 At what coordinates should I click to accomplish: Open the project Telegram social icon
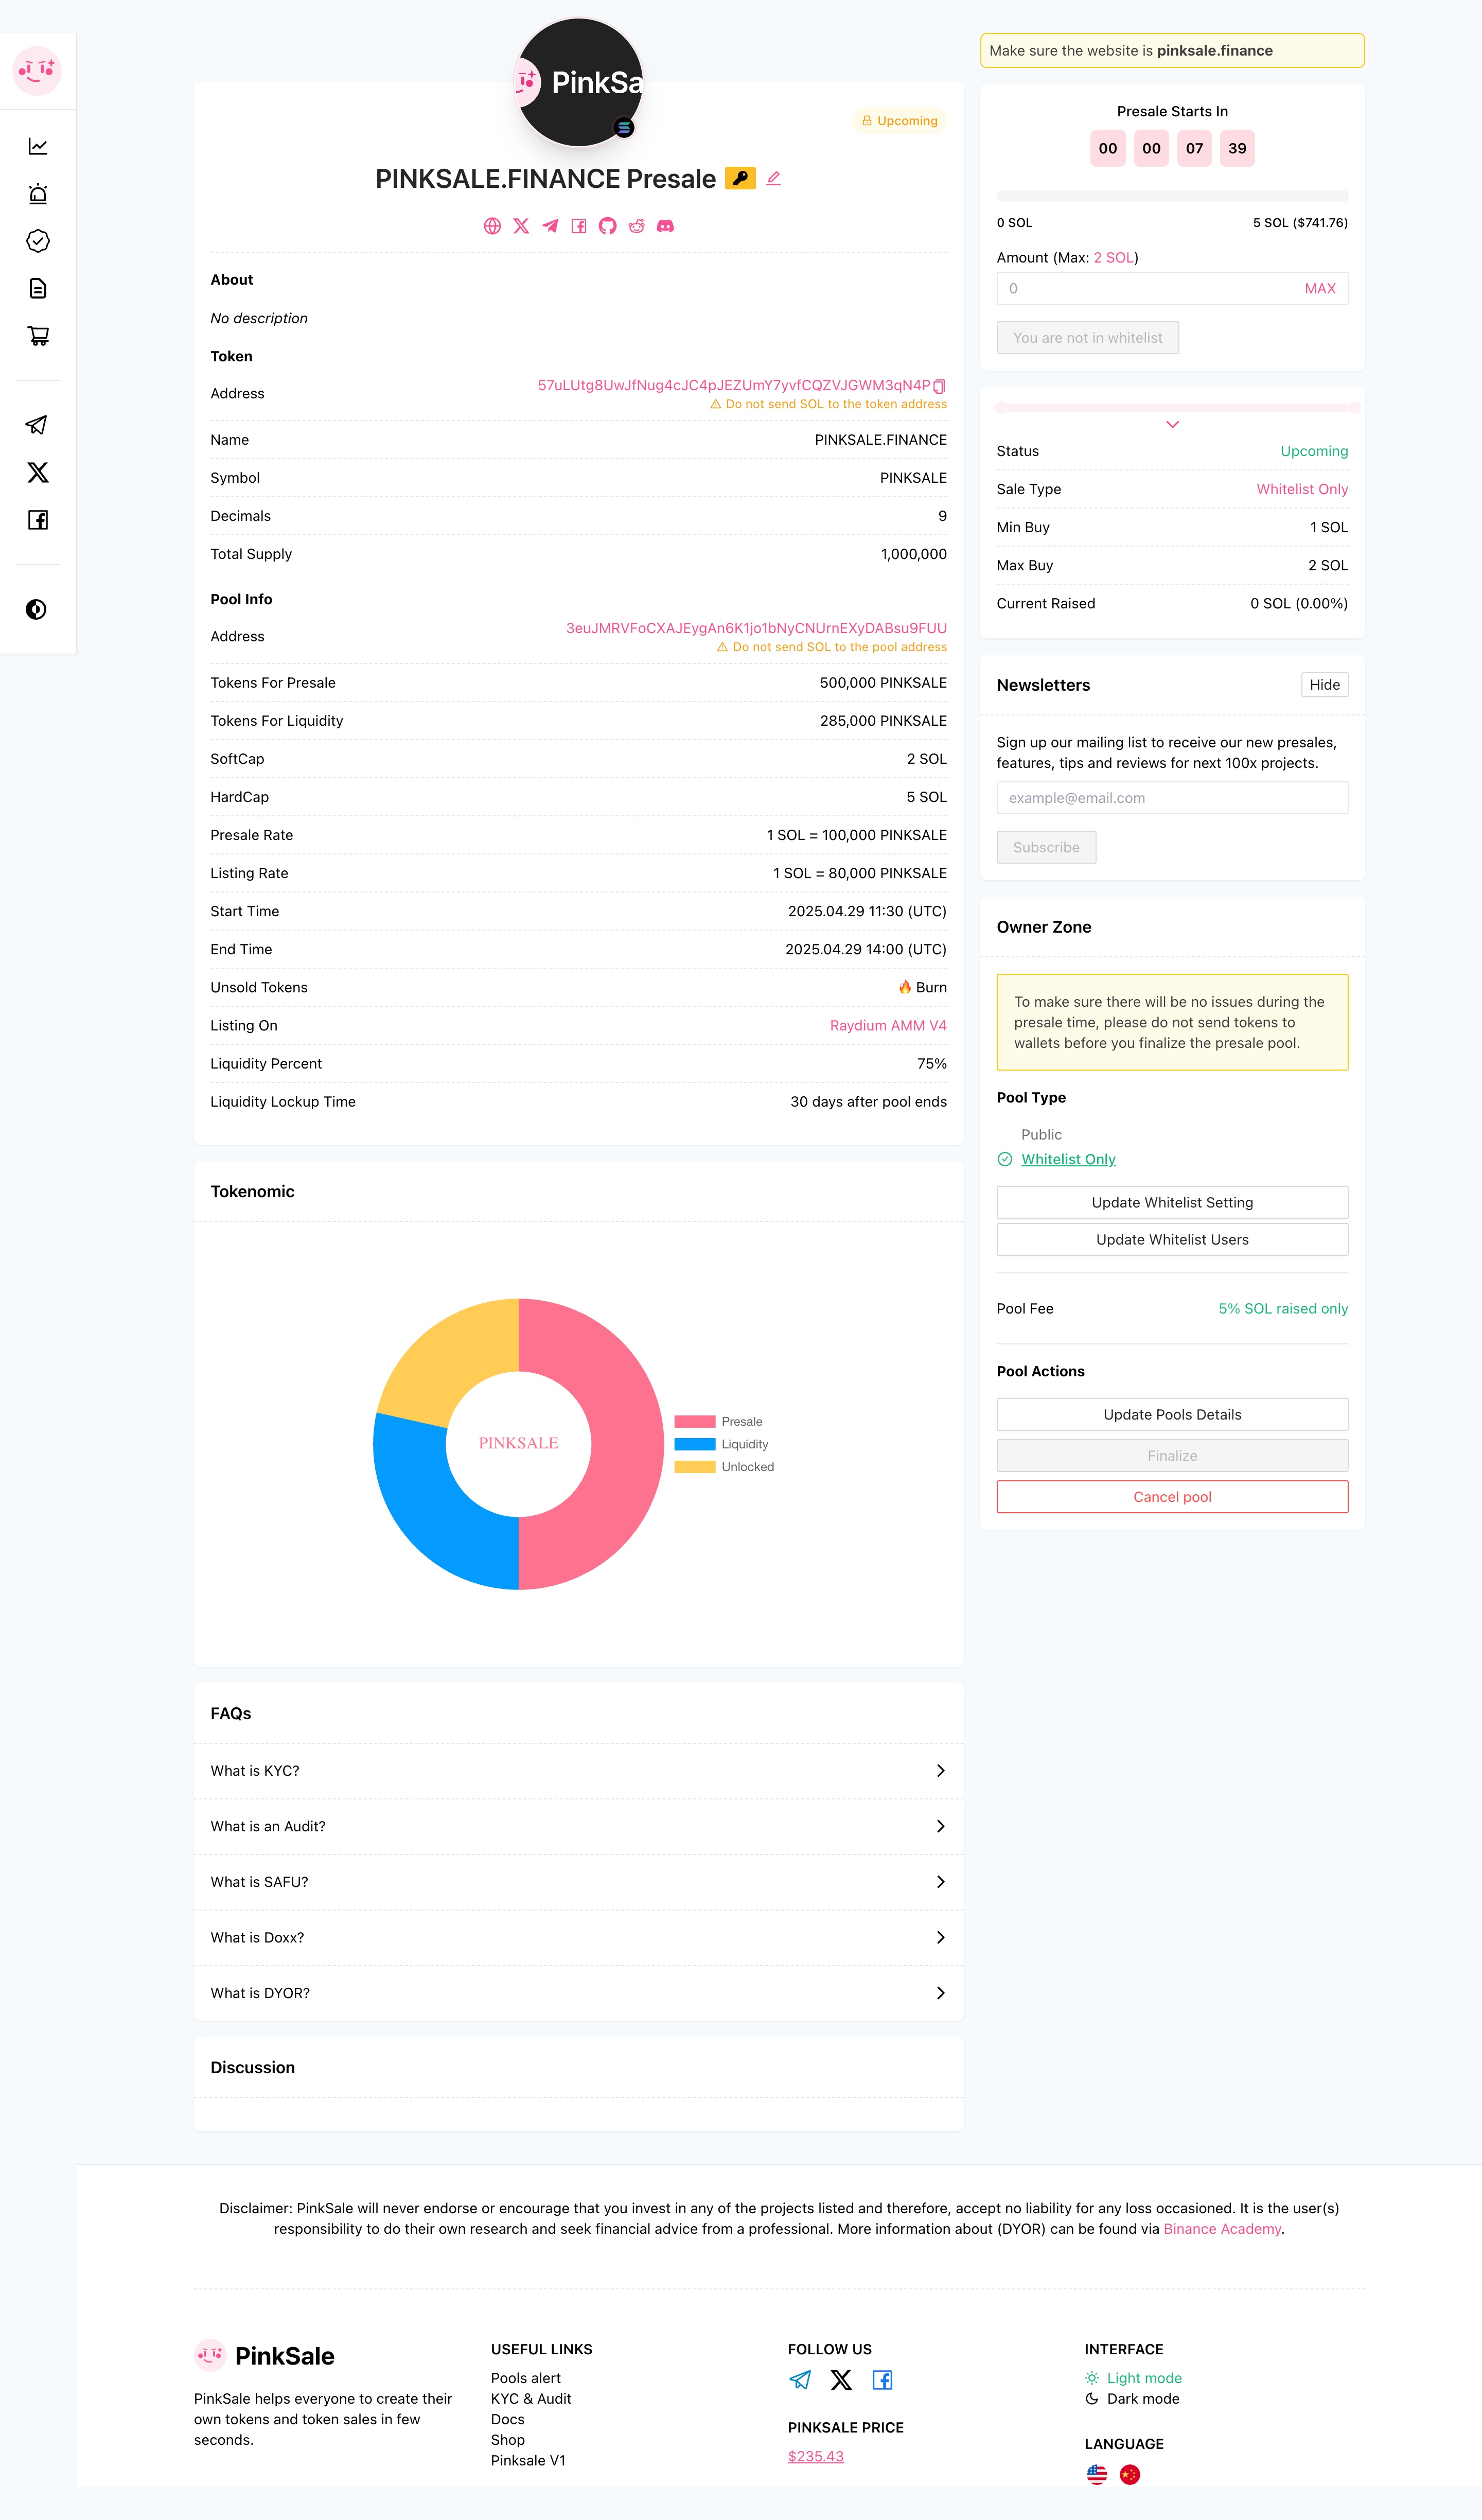click(550, 226)
